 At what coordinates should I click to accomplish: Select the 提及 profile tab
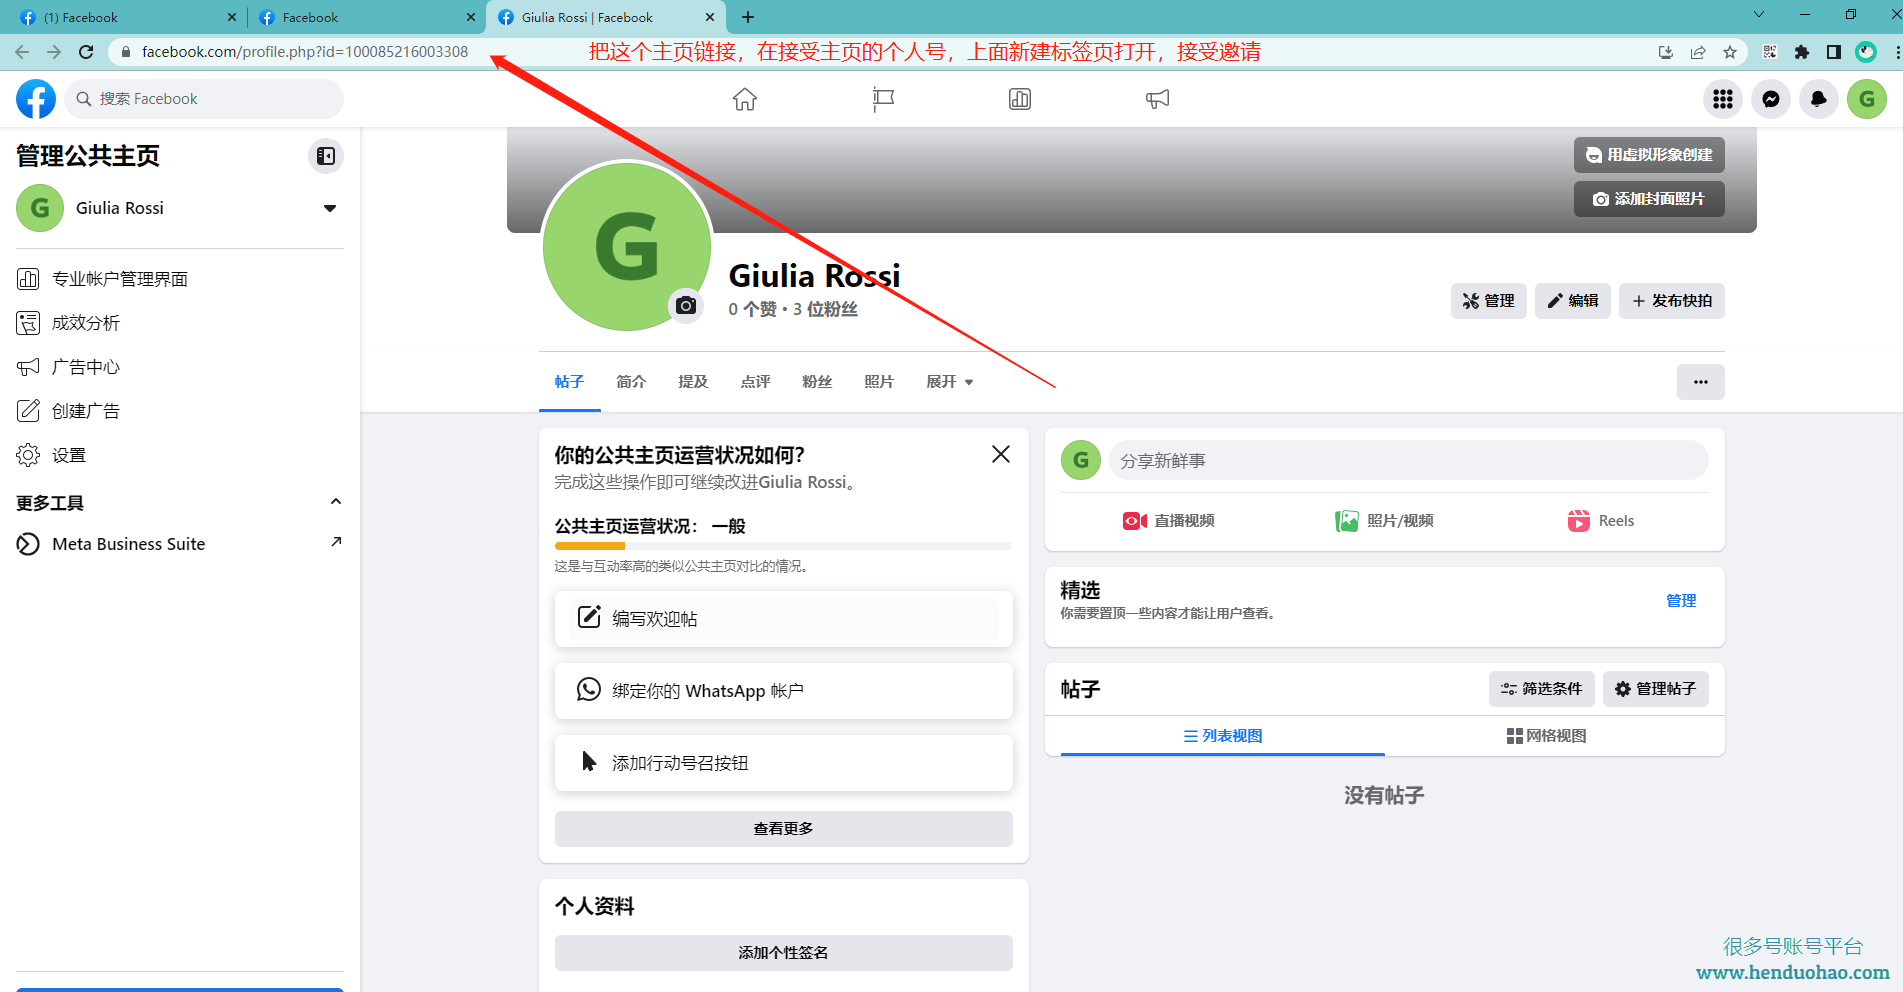[x=693, y=382]
